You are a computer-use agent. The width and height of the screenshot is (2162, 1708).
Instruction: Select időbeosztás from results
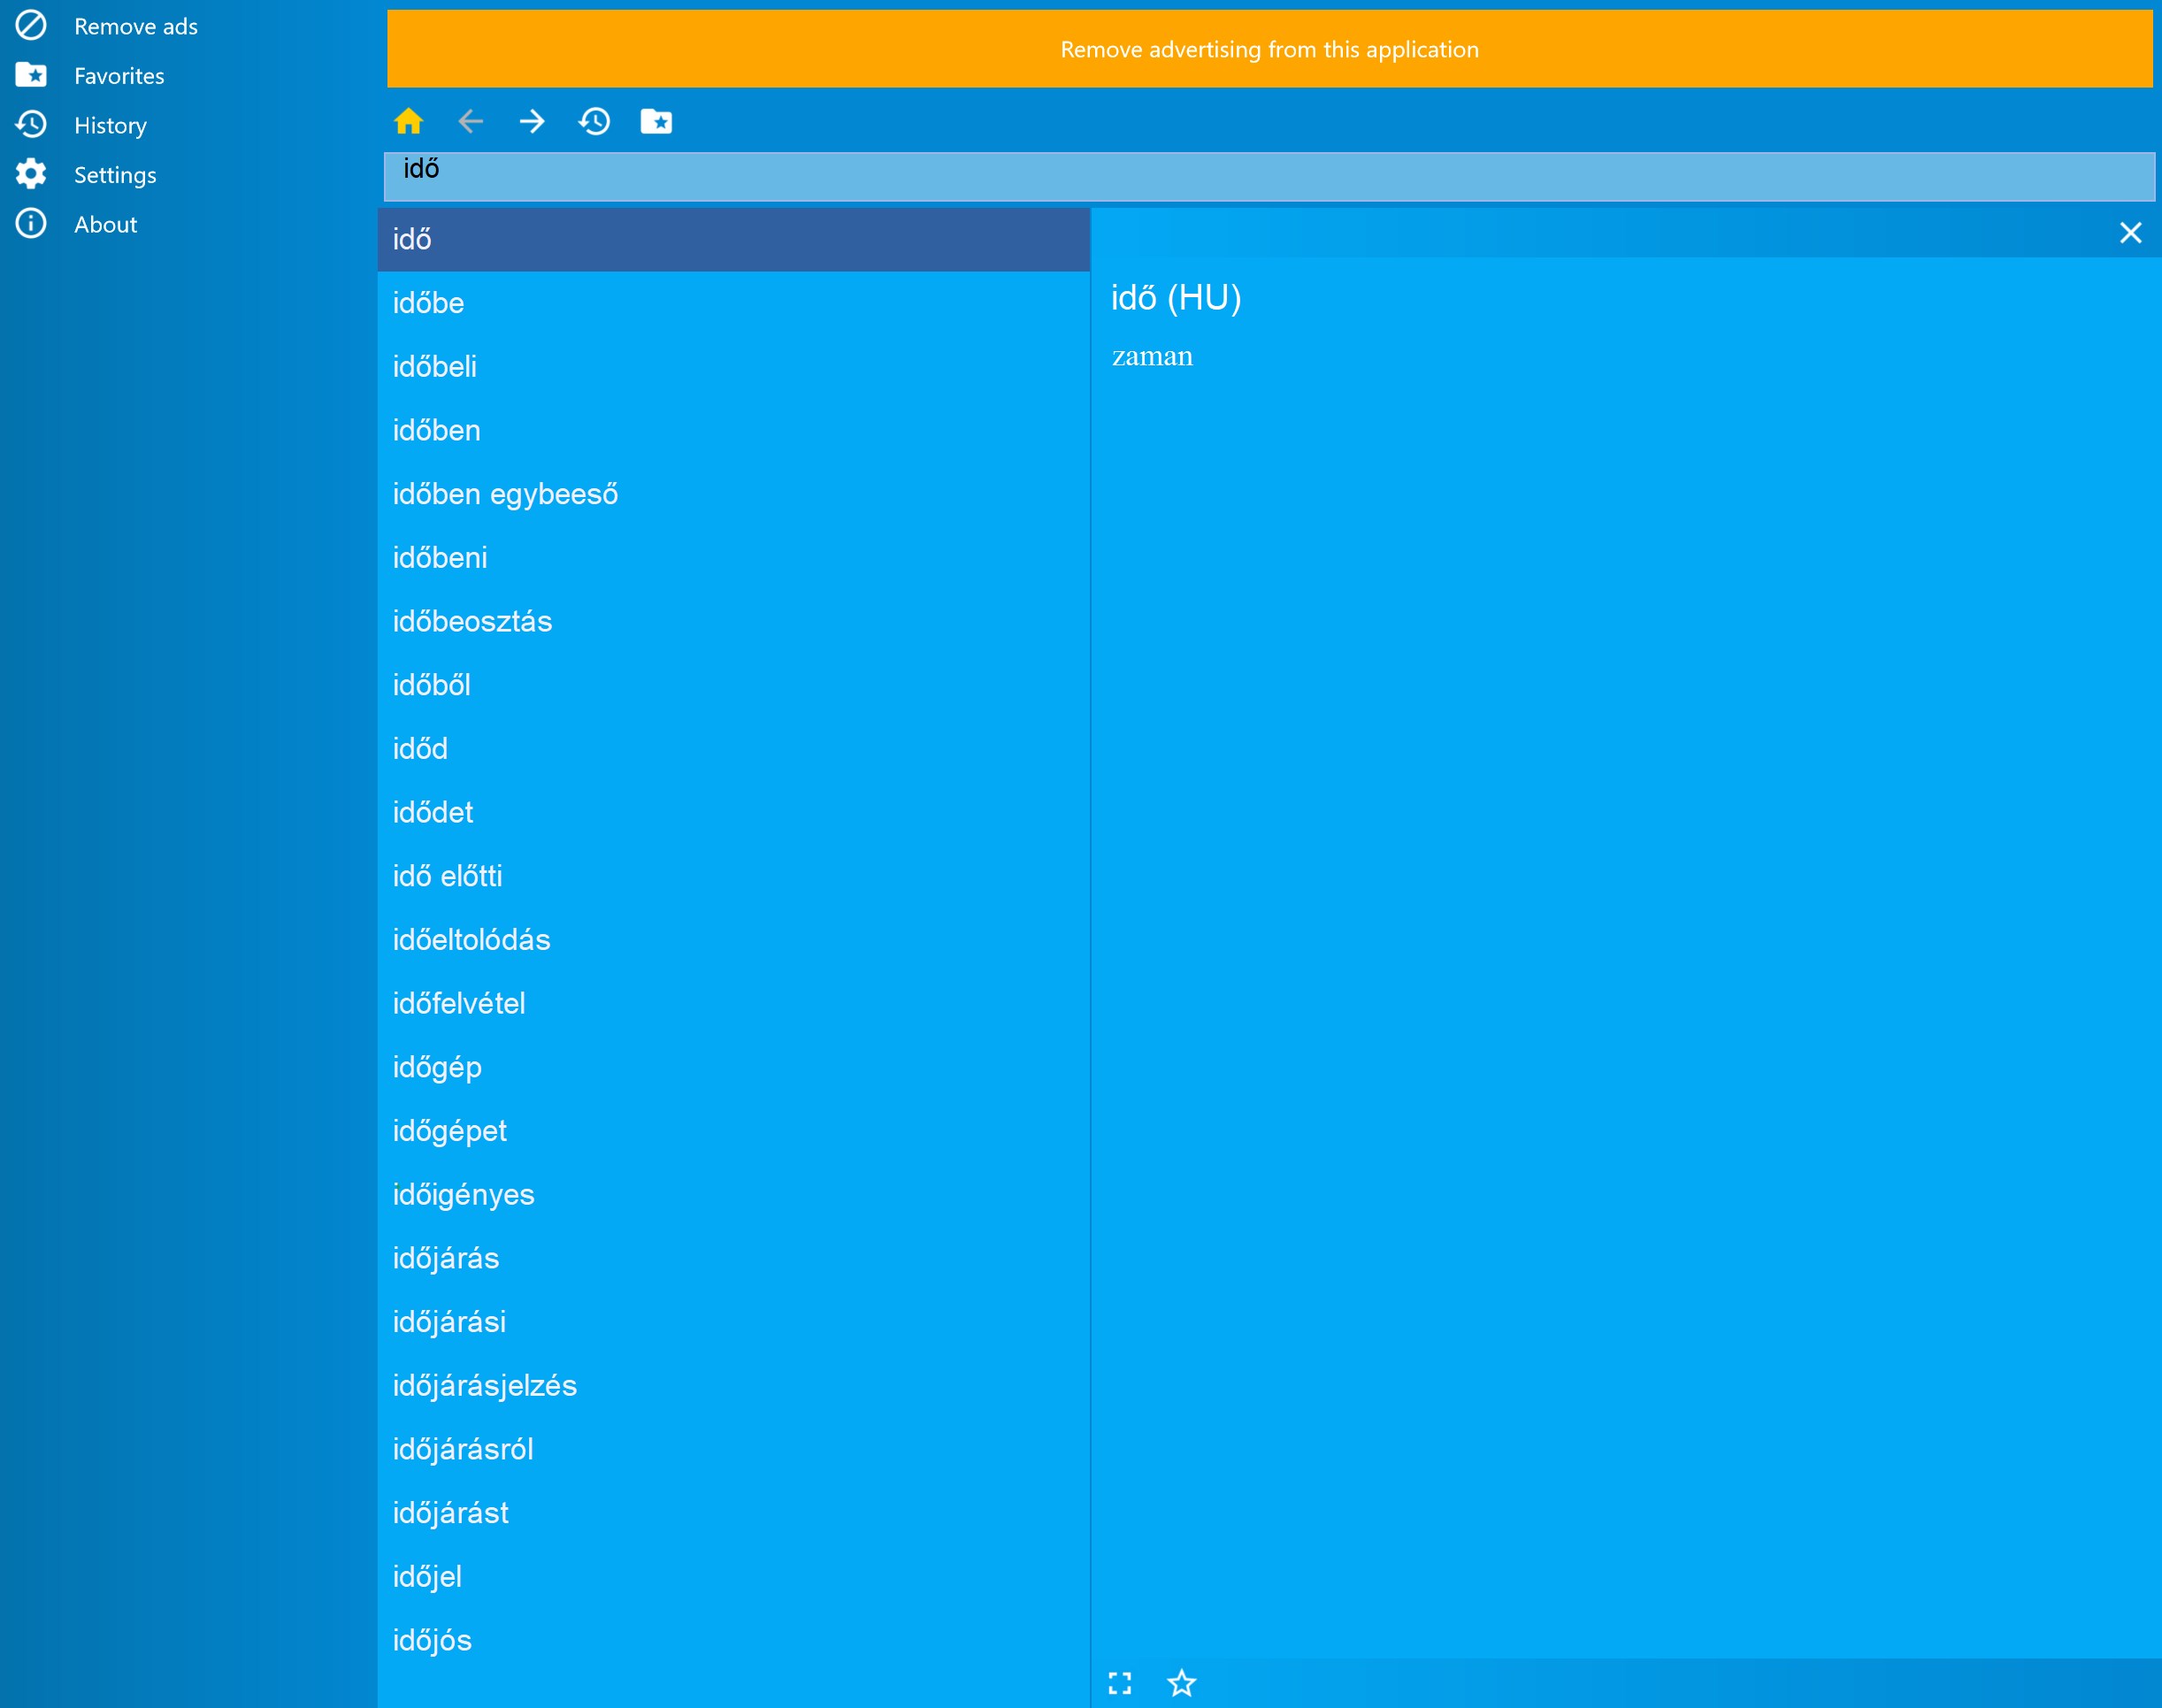click(x=472, y=621)
